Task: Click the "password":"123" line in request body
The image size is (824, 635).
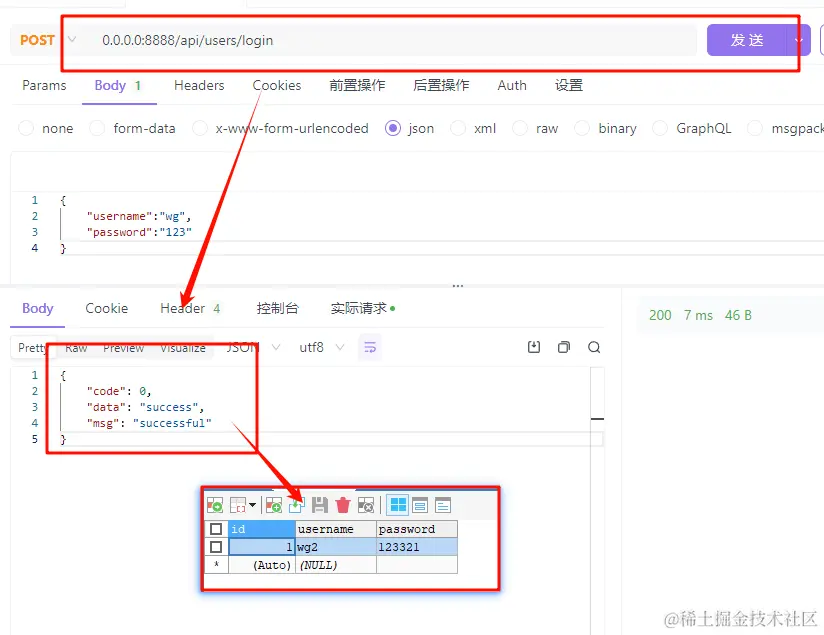Action: 139,232
